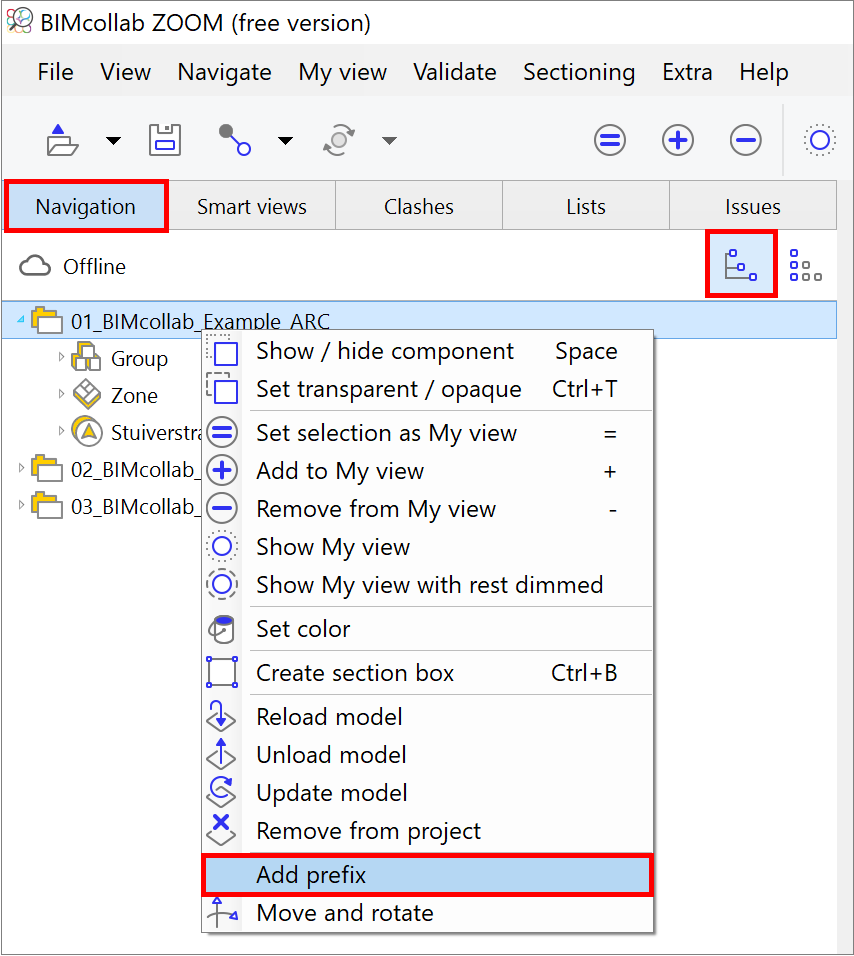Click the save toolbar icon
Image resolution: width=854 pixels, height=956 pixels.
(x=165, y=140)
